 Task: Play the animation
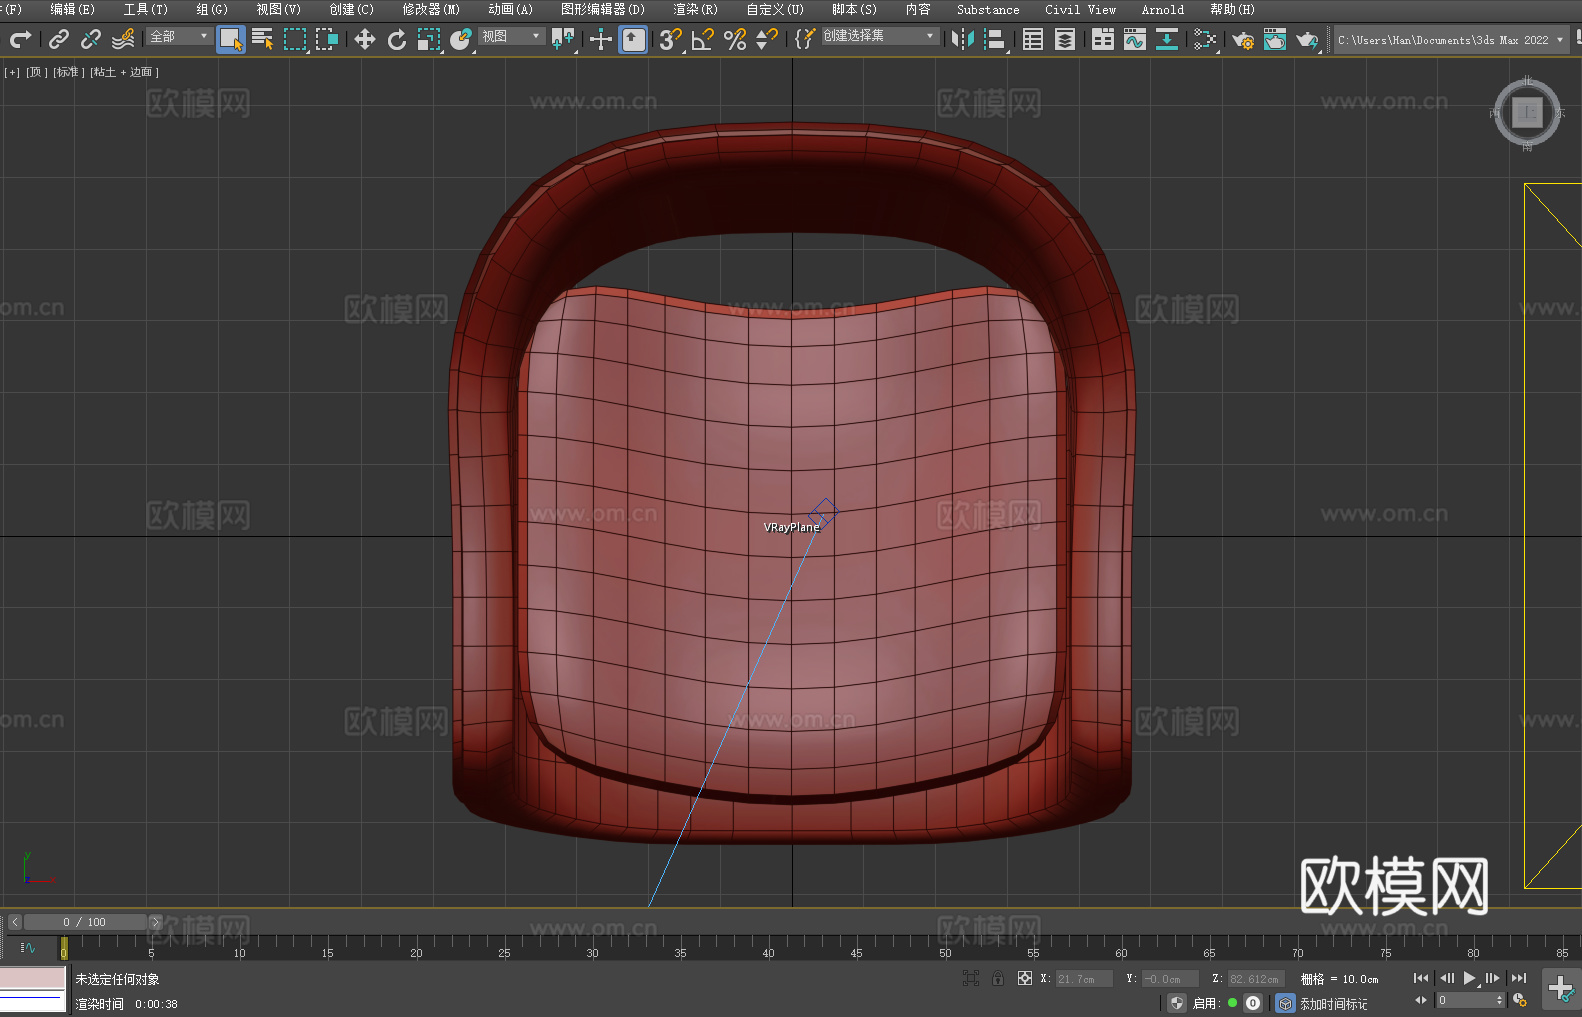coord(1469,978)
